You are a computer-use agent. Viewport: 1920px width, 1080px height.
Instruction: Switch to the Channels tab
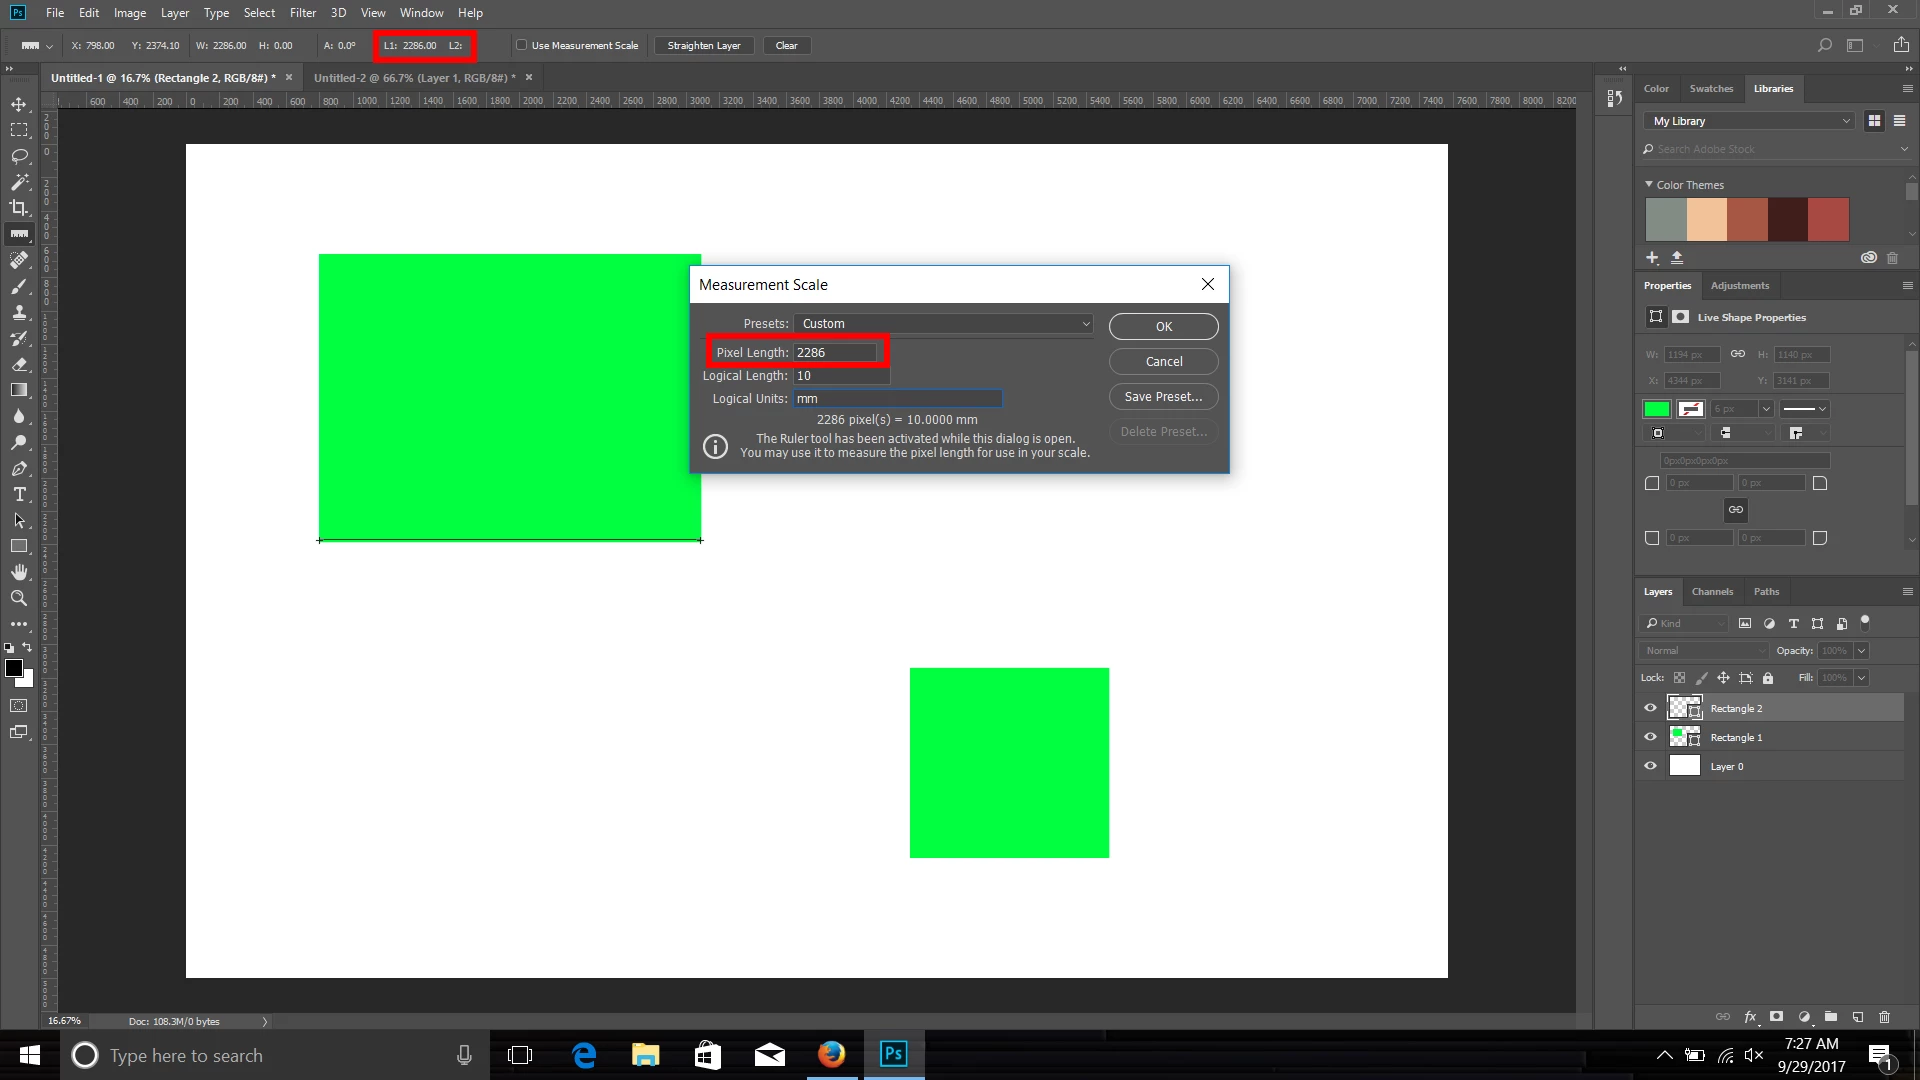(1712, 592)
